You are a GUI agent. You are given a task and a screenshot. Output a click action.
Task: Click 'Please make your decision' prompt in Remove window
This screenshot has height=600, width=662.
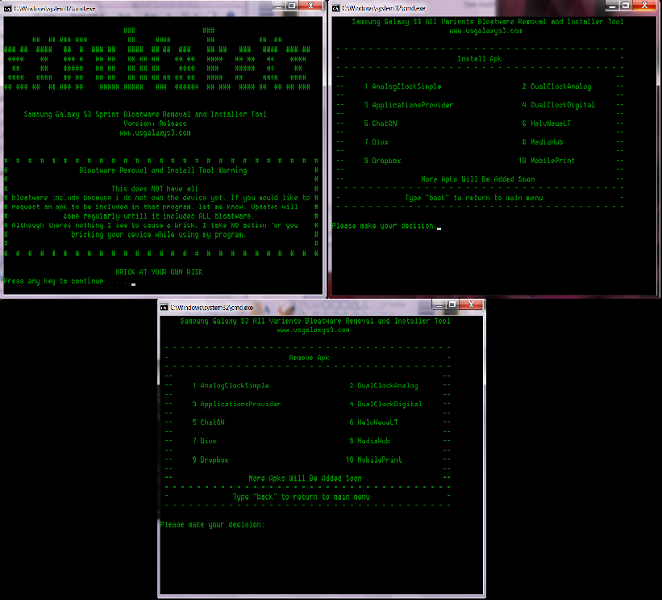212,525
